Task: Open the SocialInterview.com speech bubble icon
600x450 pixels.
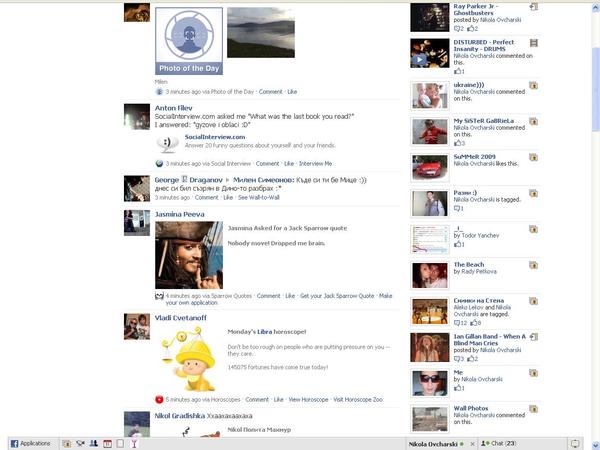Action: click(167, 143)
